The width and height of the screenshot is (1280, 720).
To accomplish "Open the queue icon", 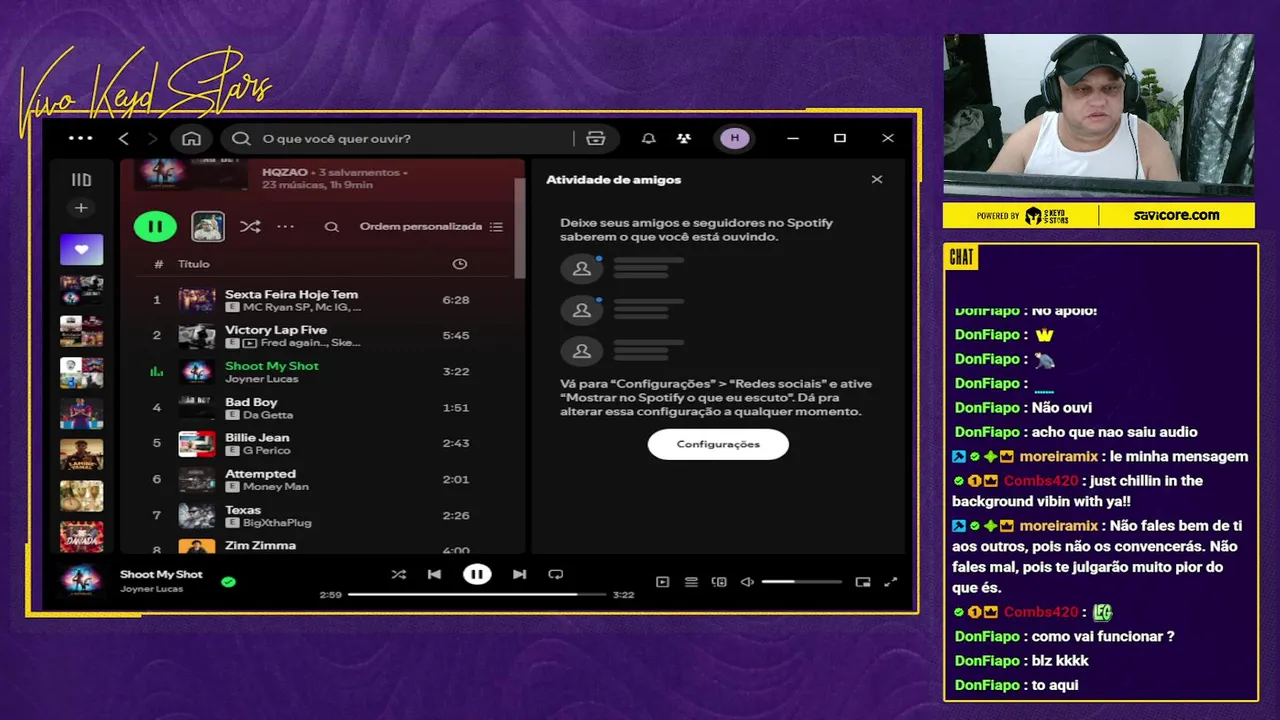I will [x=691, y=582].
